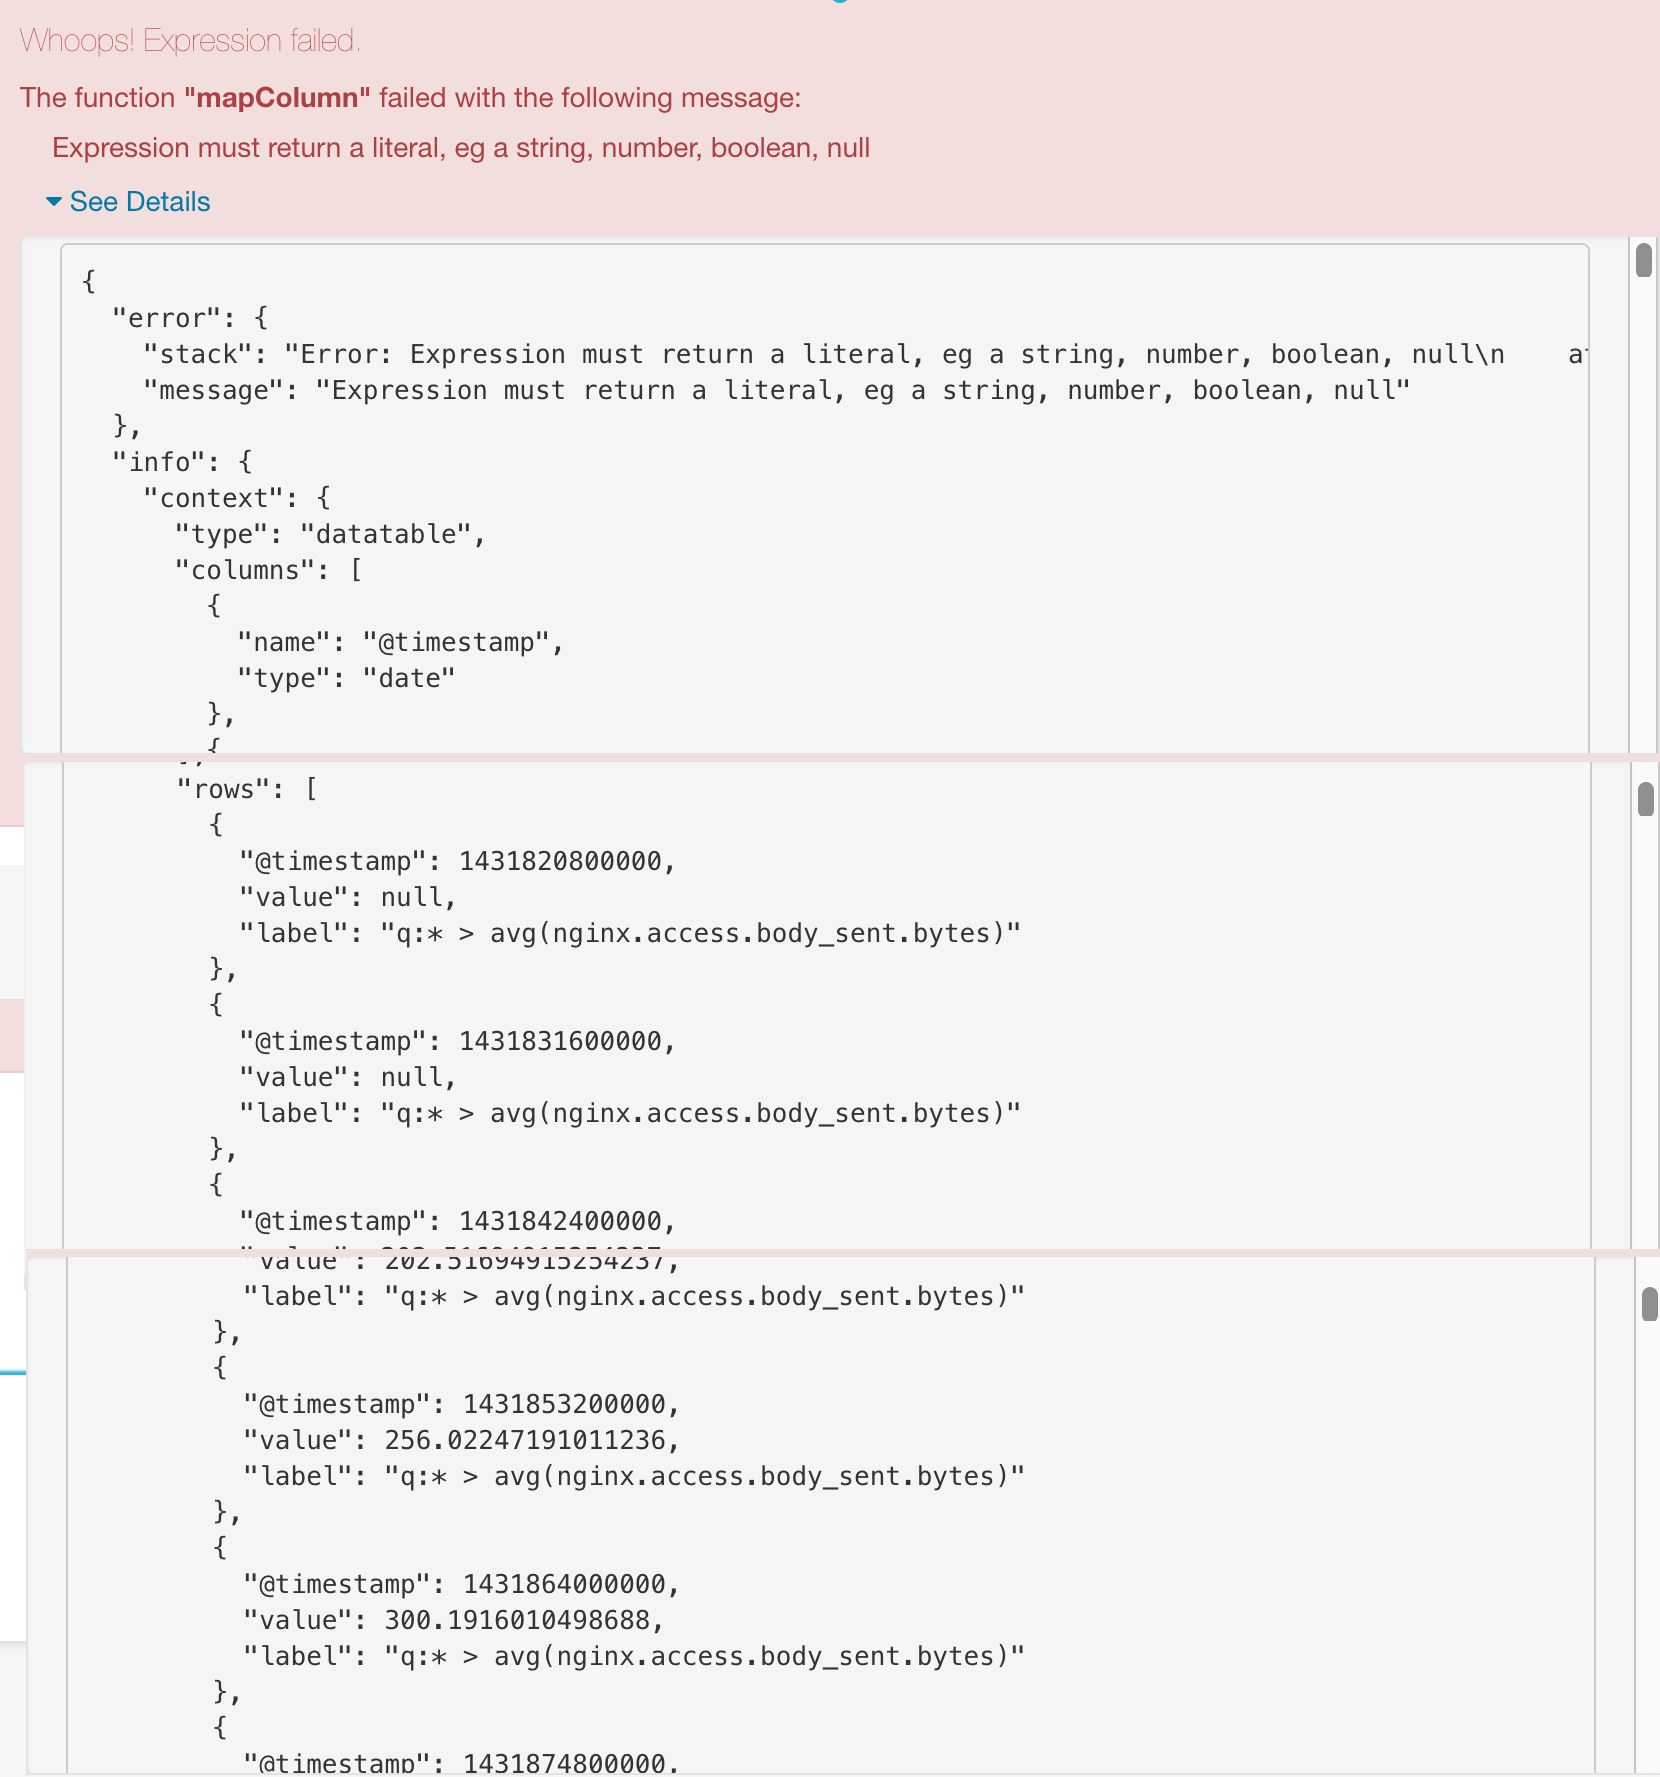Click timestamp value 1431820800000
Viewport: 1660px width, 1777px height.
click(561, 861)
